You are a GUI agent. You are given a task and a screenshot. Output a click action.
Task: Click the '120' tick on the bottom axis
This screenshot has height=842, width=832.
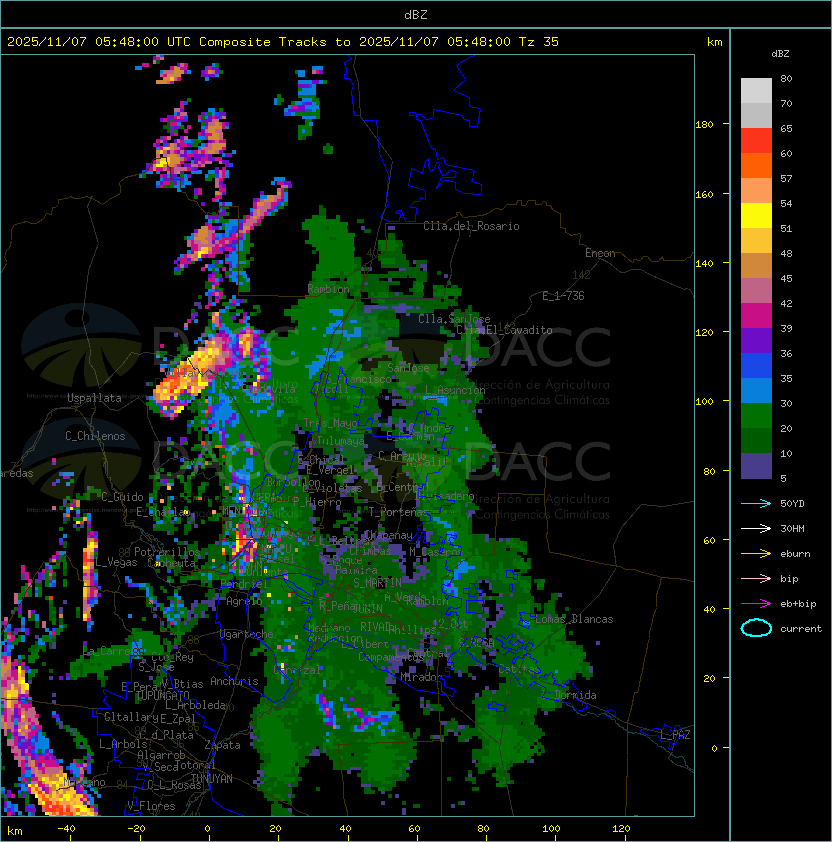click(621, 829)
